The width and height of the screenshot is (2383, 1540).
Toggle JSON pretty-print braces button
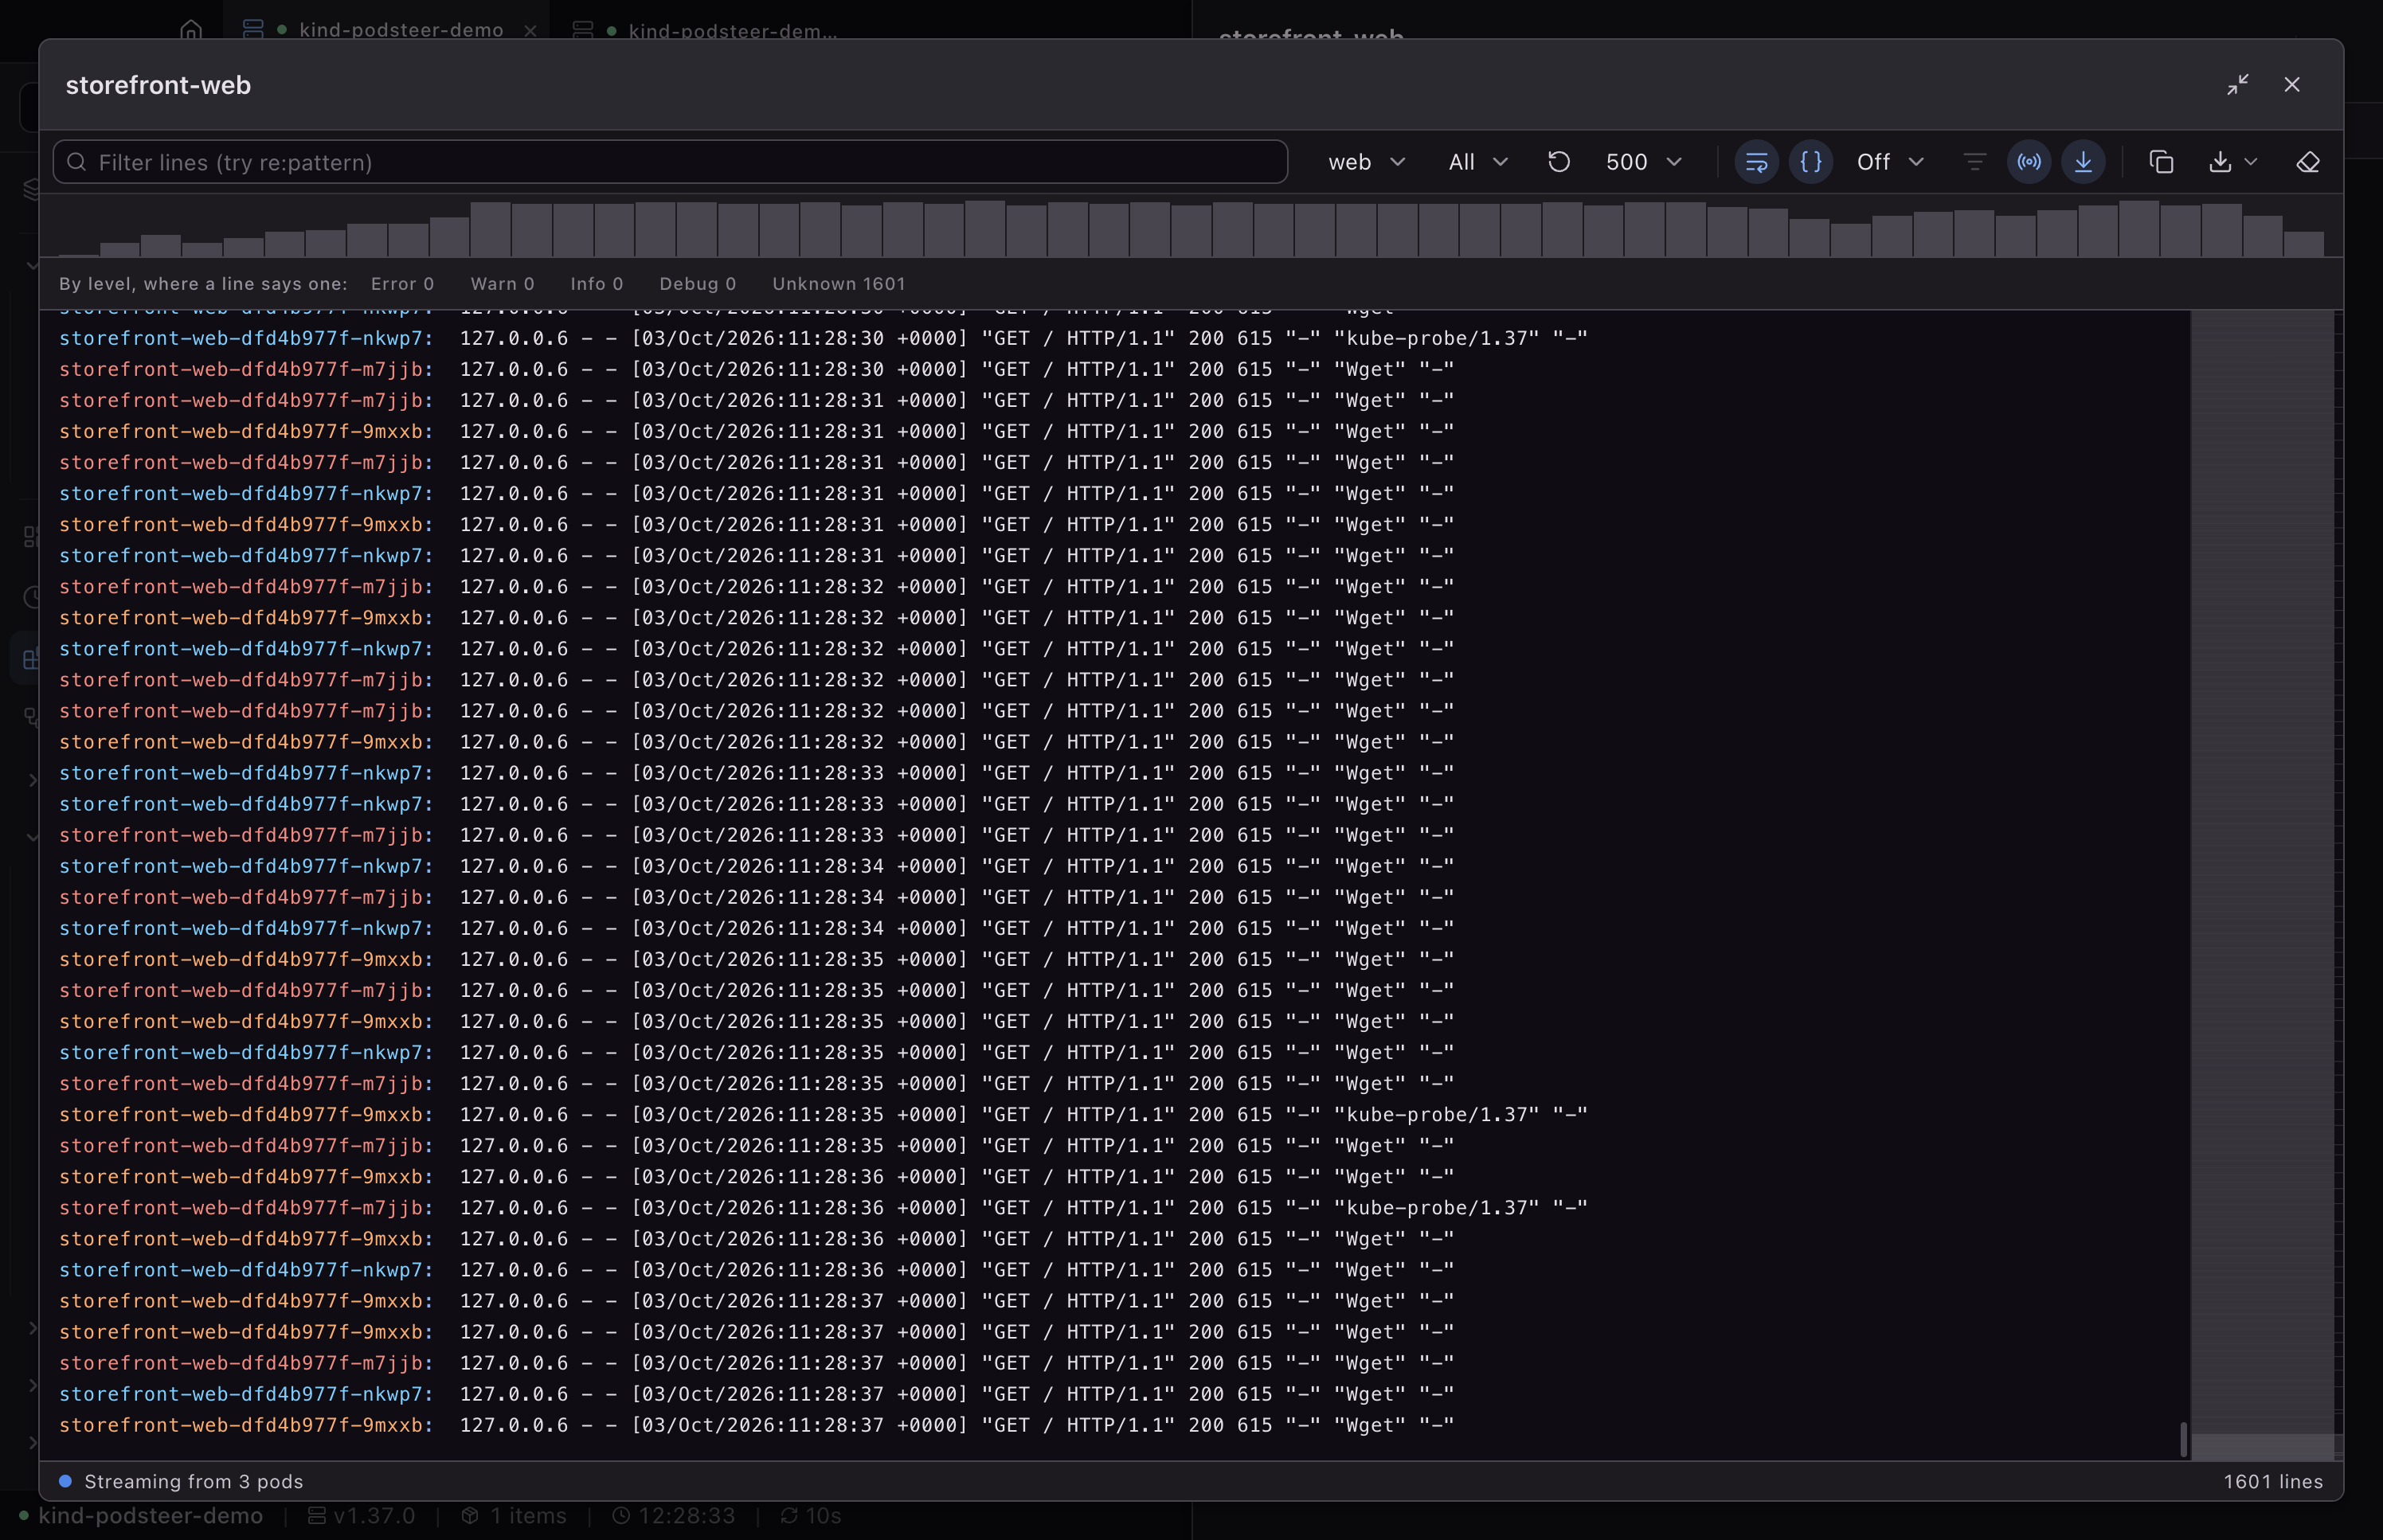pos(1810,162)
